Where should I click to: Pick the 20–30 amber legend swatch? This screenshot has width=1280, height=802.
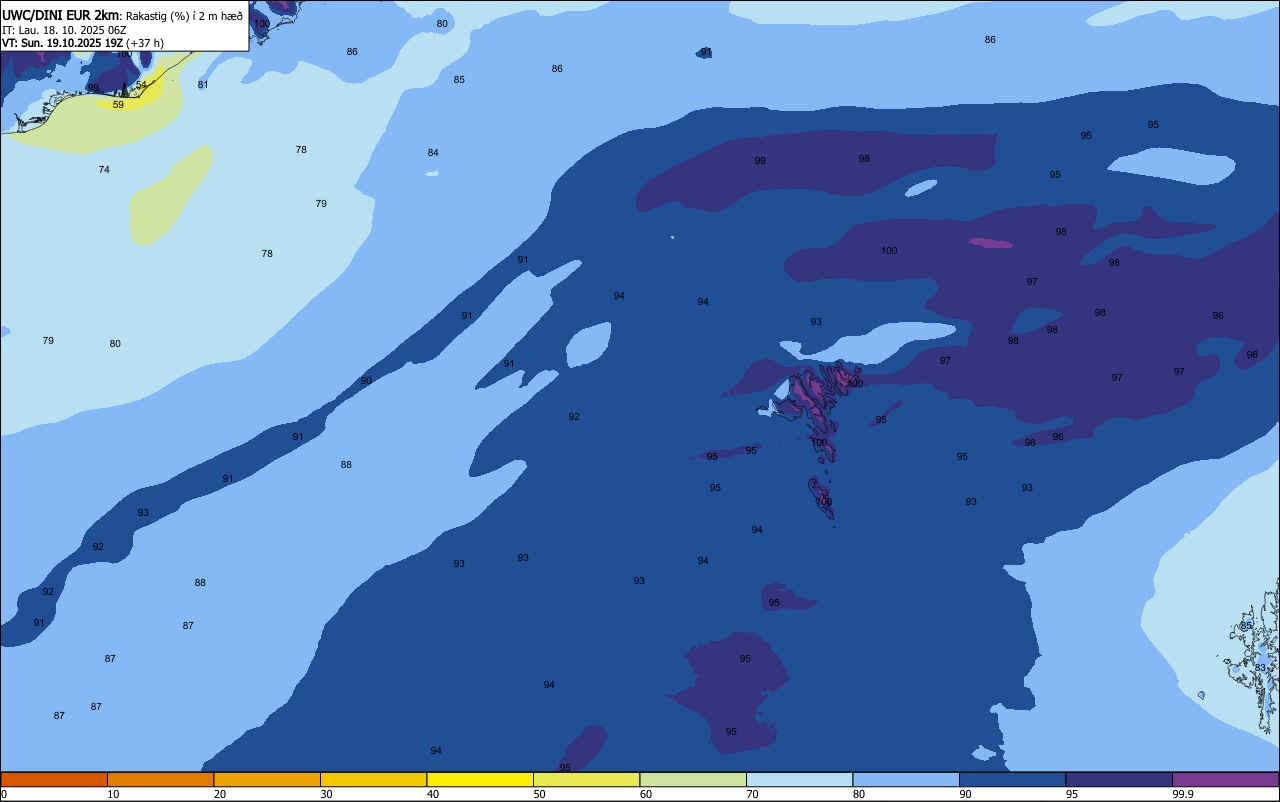tap(267, 779)
